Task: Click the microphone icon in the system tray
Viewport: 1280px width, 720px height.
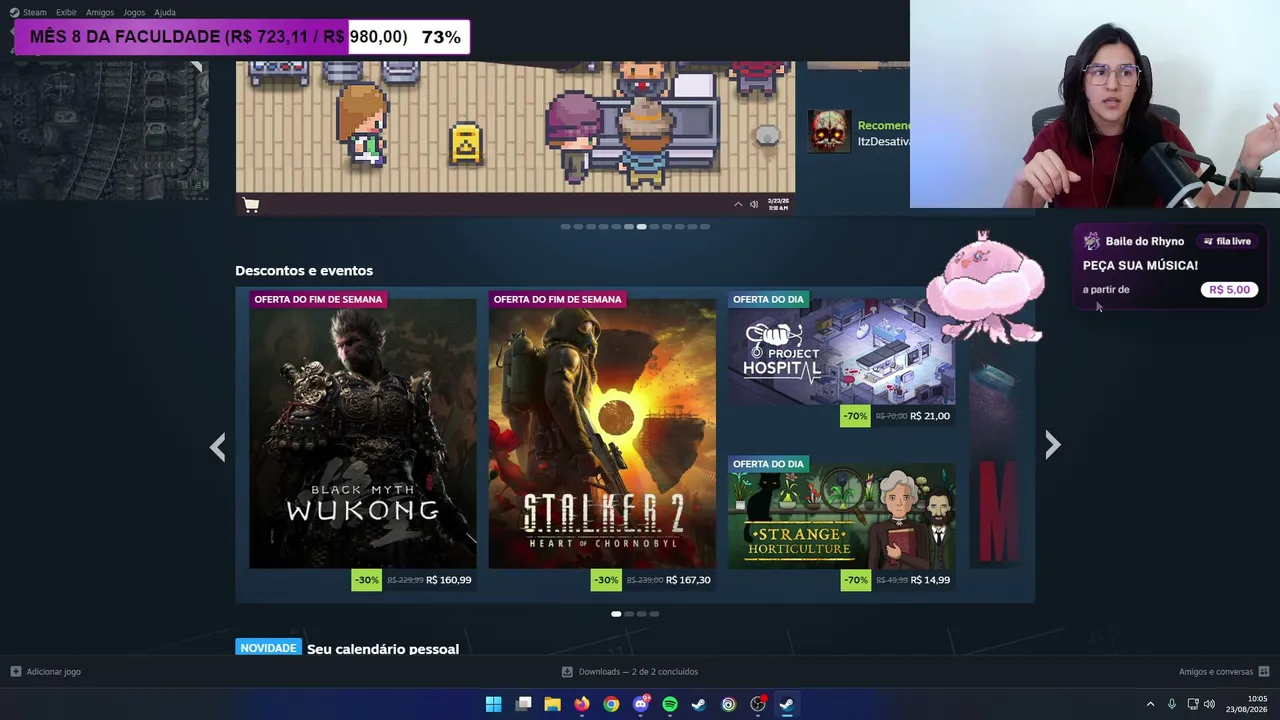Action: 1171,704
